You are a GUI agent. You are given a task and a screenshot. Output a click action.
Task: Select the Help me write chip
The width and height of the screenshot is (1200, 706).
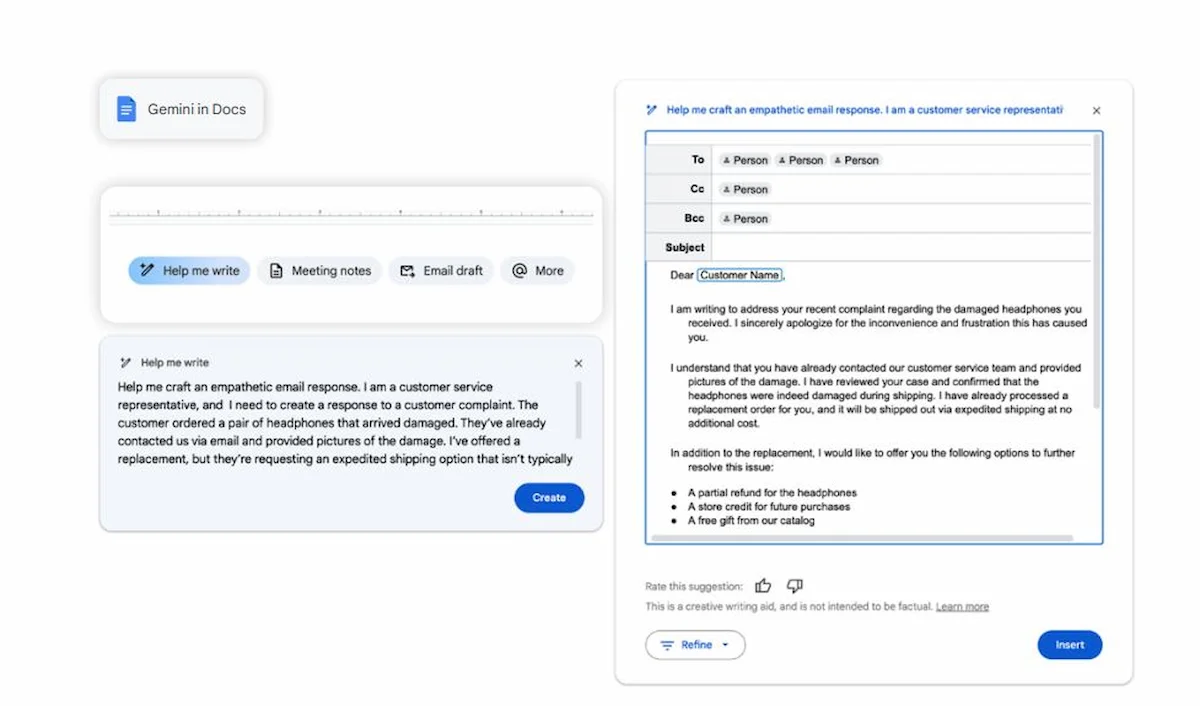click(188, 270)
